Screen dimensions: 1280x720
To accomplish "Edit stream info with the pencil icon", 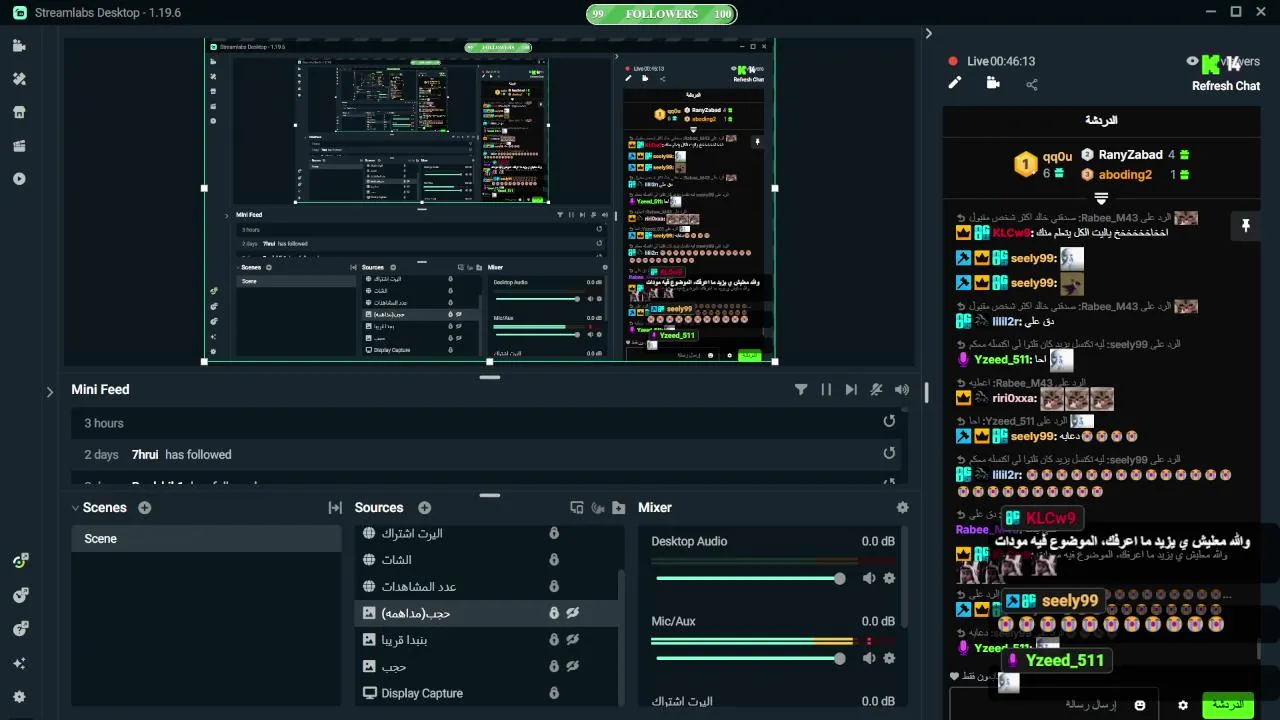I will coord(955,83).
